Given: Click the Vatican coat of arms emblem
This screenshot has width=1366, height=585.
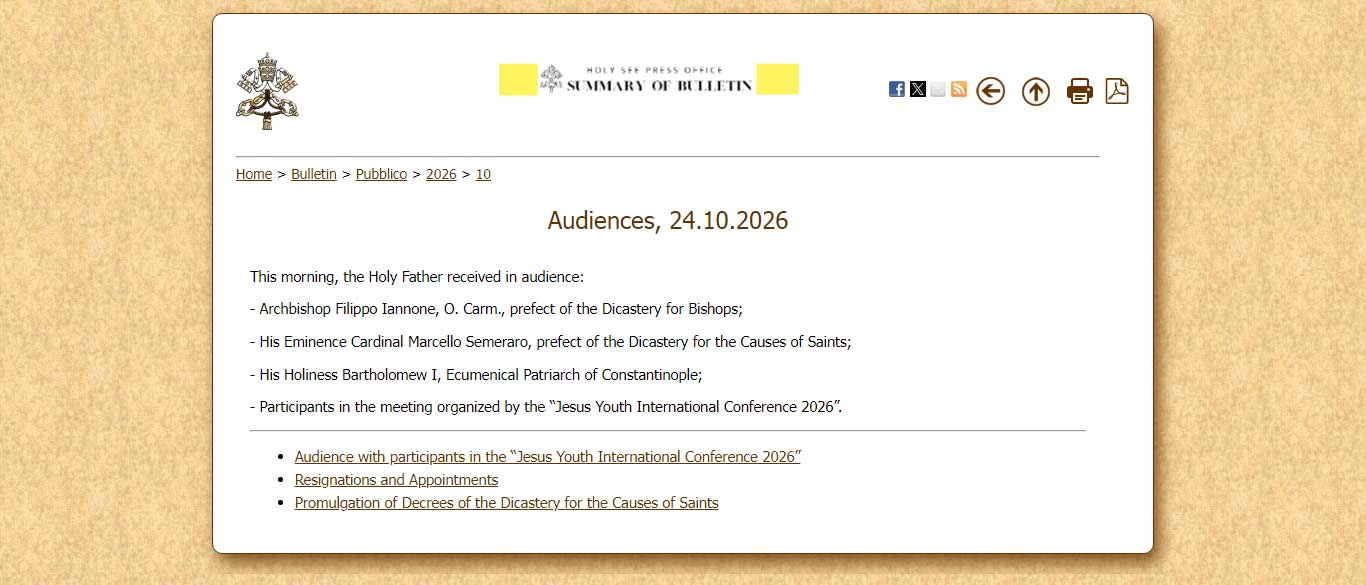Looking at the screenshot, I should (267, 91).
